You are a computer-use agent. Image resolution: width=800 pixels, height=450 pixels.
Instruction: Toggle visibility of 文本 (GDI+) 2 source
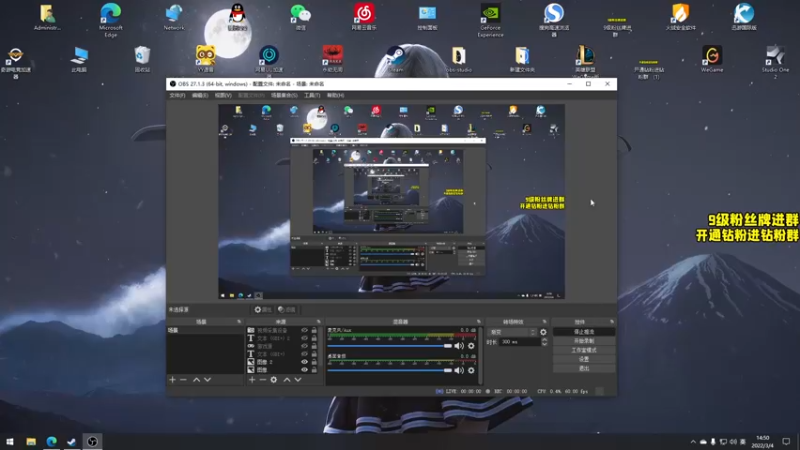(305, 338)
